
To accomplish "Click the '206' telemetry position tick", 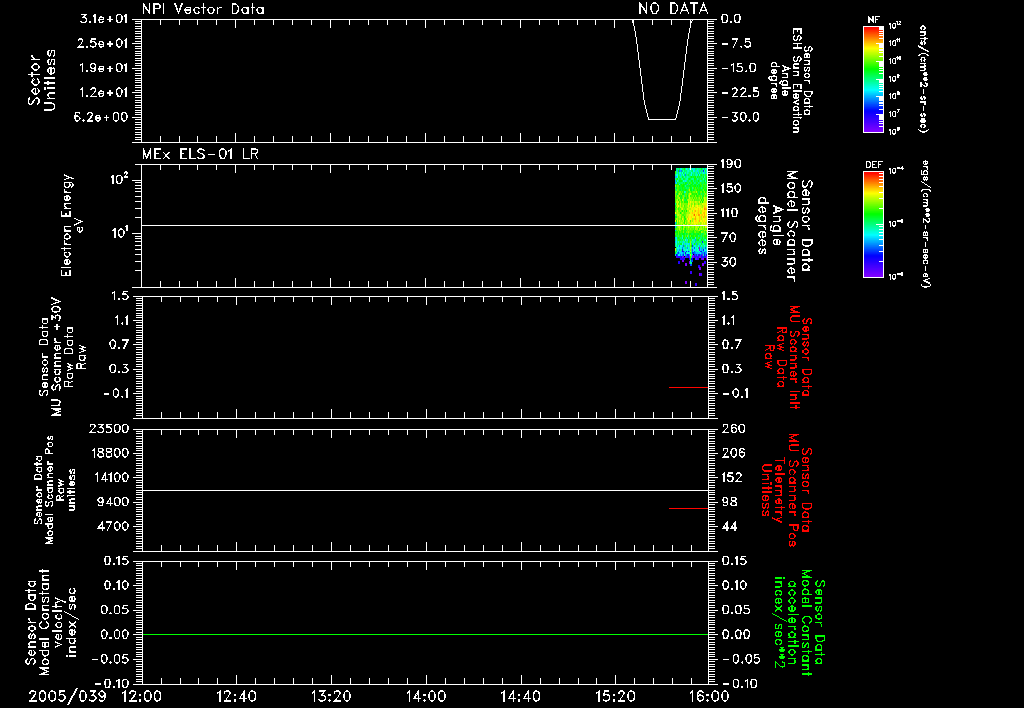I will click(732, 453).
